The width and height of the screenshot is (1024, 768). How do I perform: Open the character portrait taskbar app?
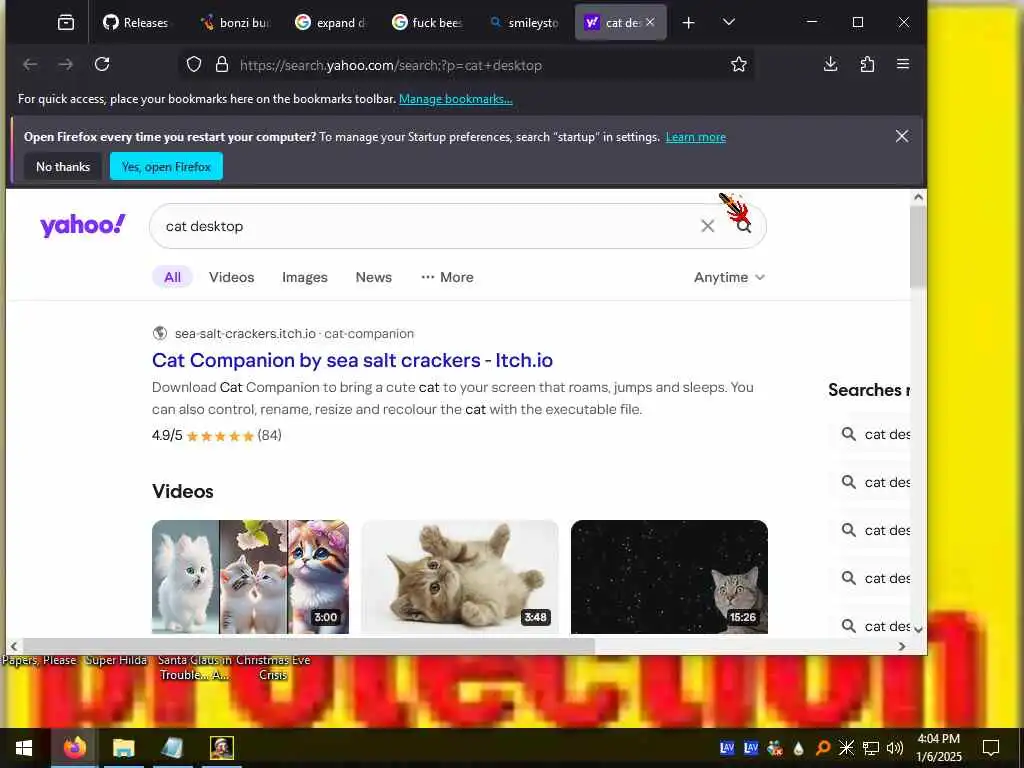click(221, 748)
